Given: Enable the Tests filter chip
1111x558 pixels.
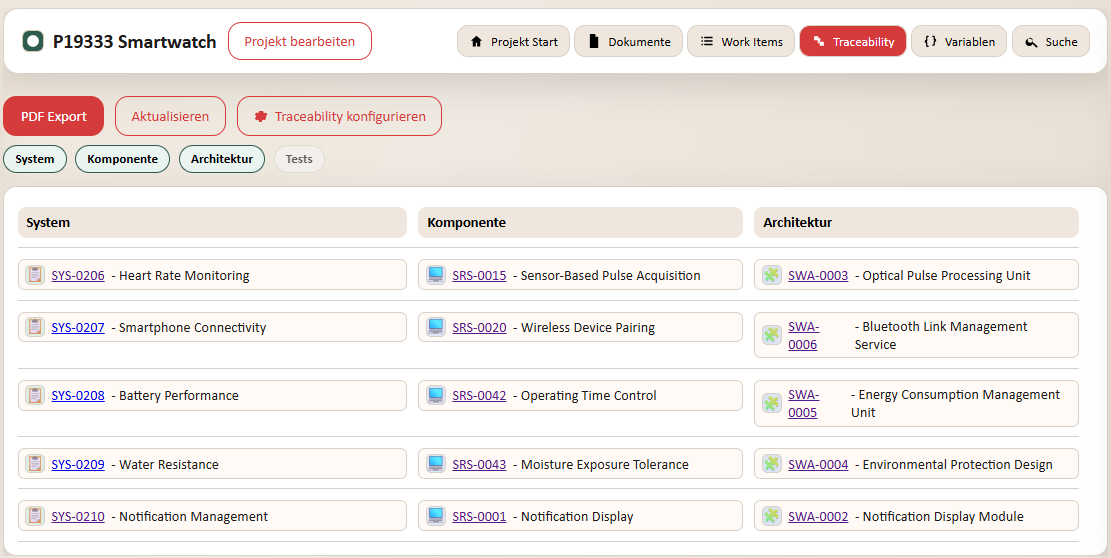Looking at the screenshot, I should click(x=299, y=159).
